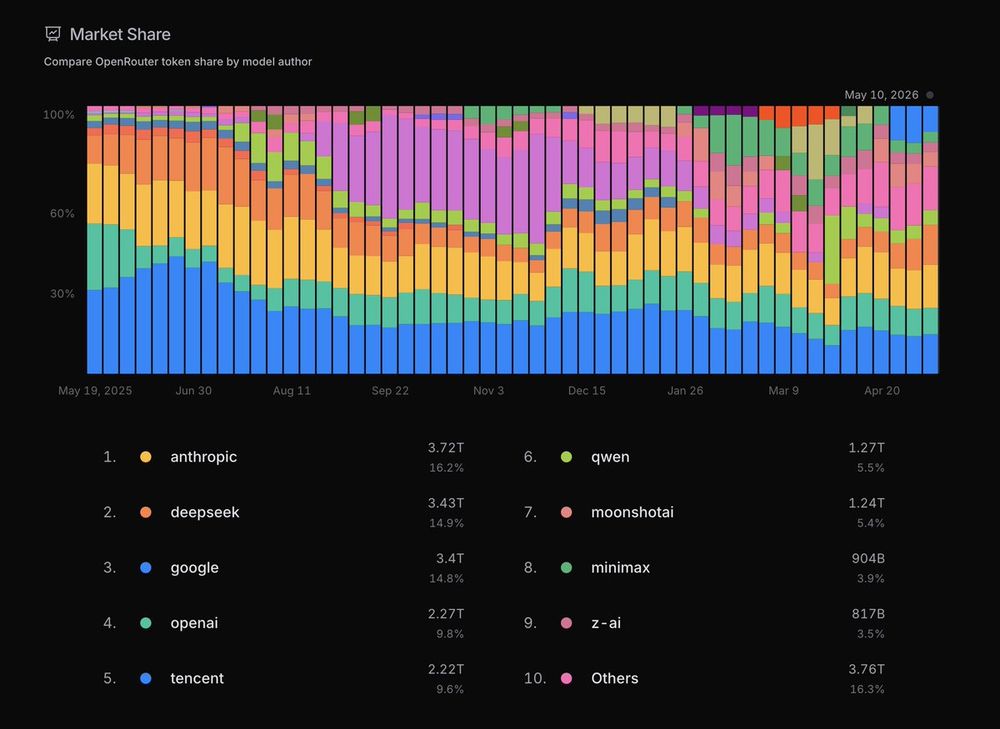Click the 1.27T token value for qwen

[x=867, y=448]
